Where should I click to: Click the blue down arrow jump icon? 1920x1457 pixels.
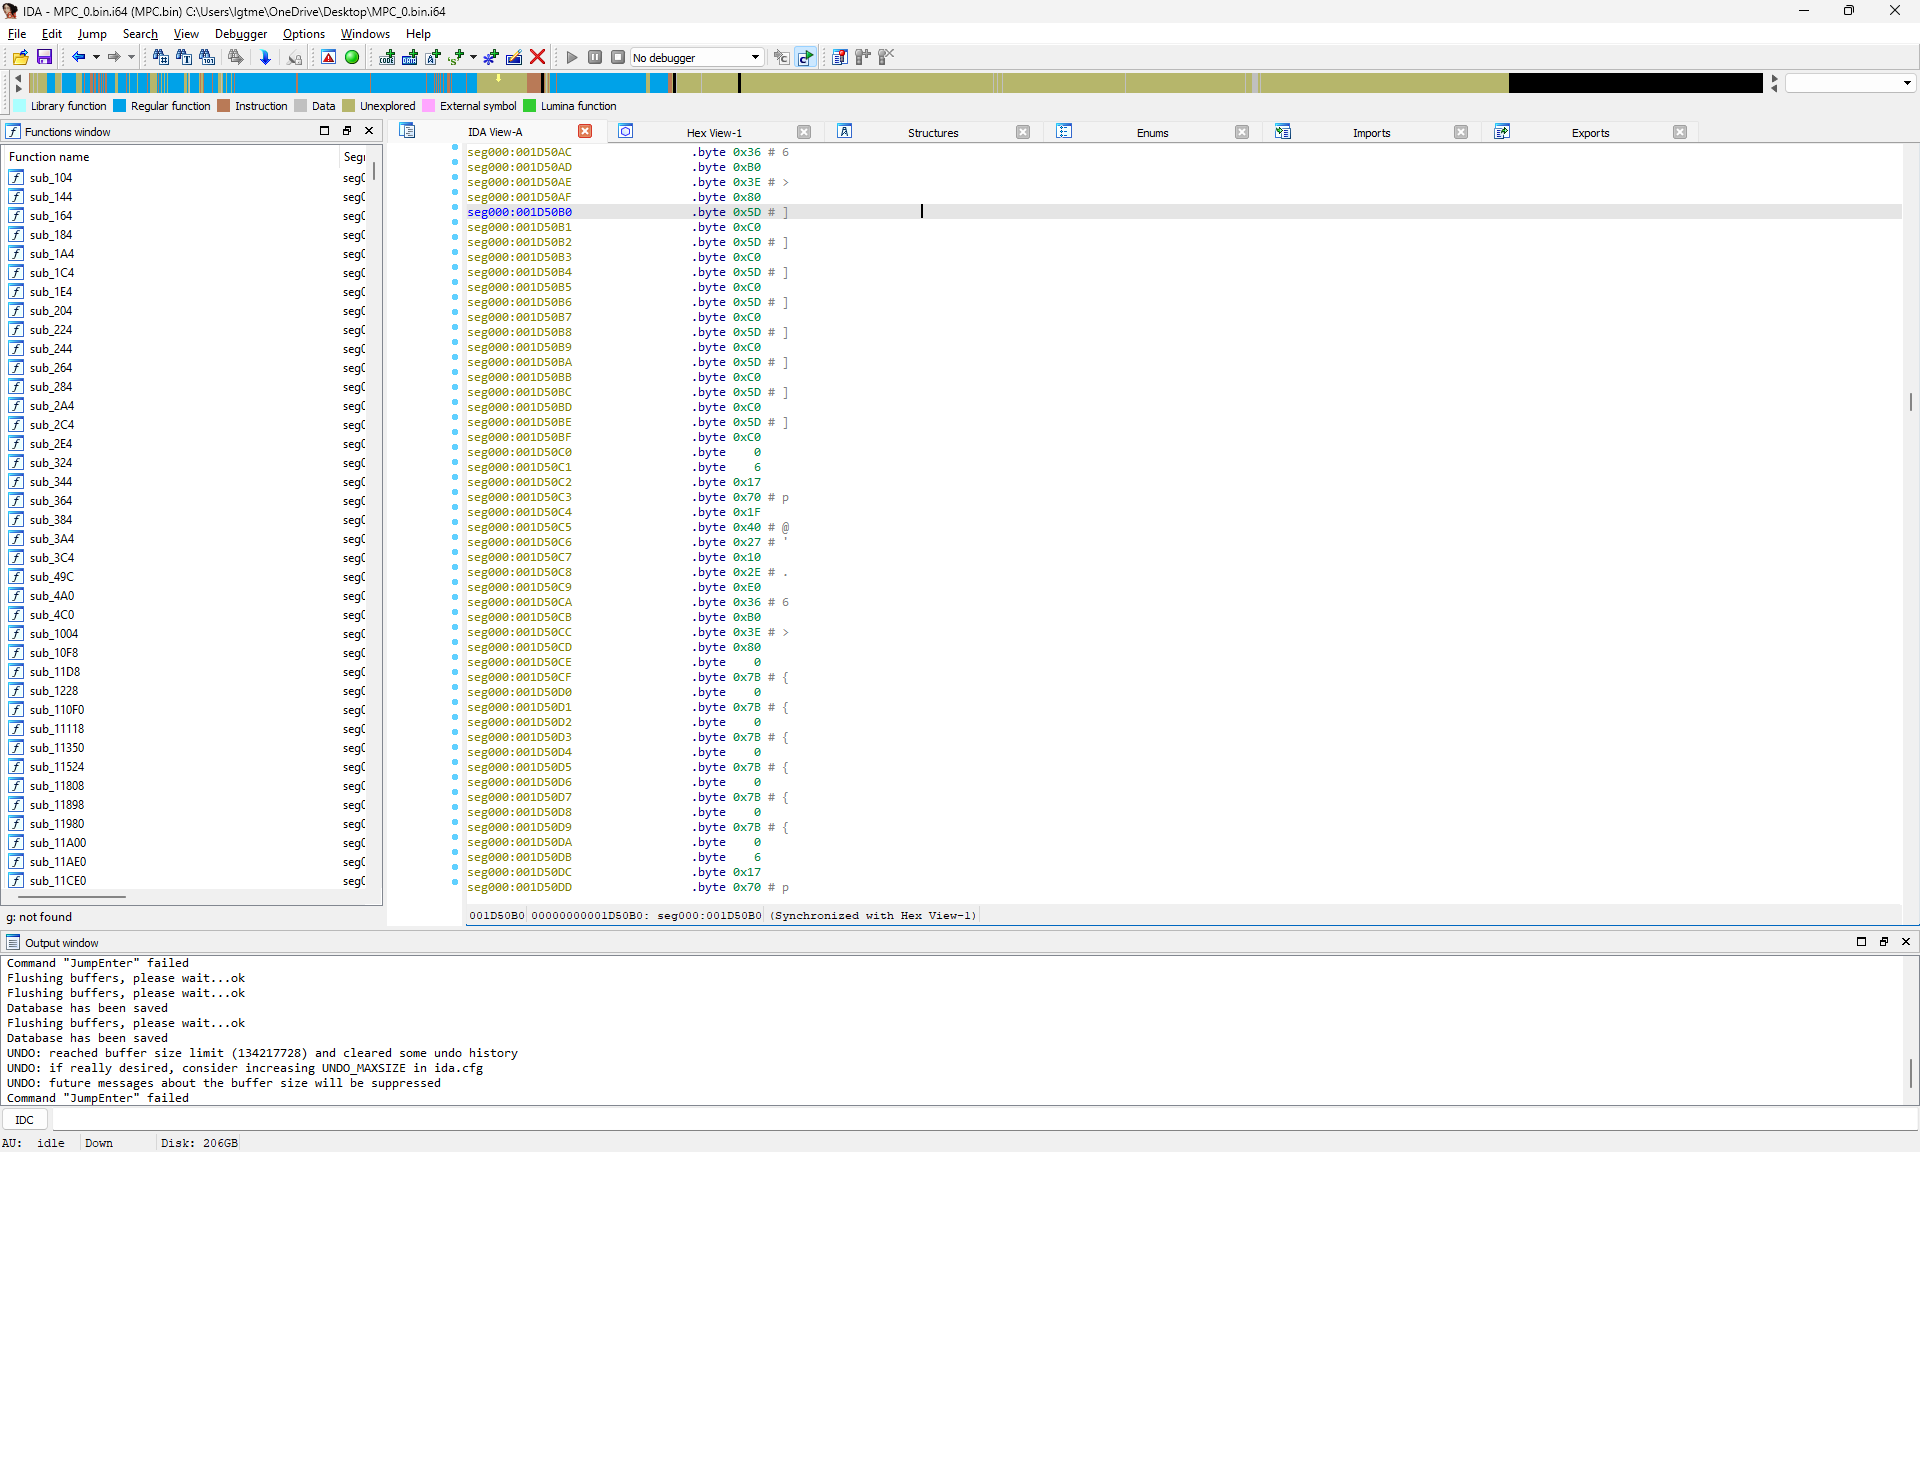[x=265, y=57]
